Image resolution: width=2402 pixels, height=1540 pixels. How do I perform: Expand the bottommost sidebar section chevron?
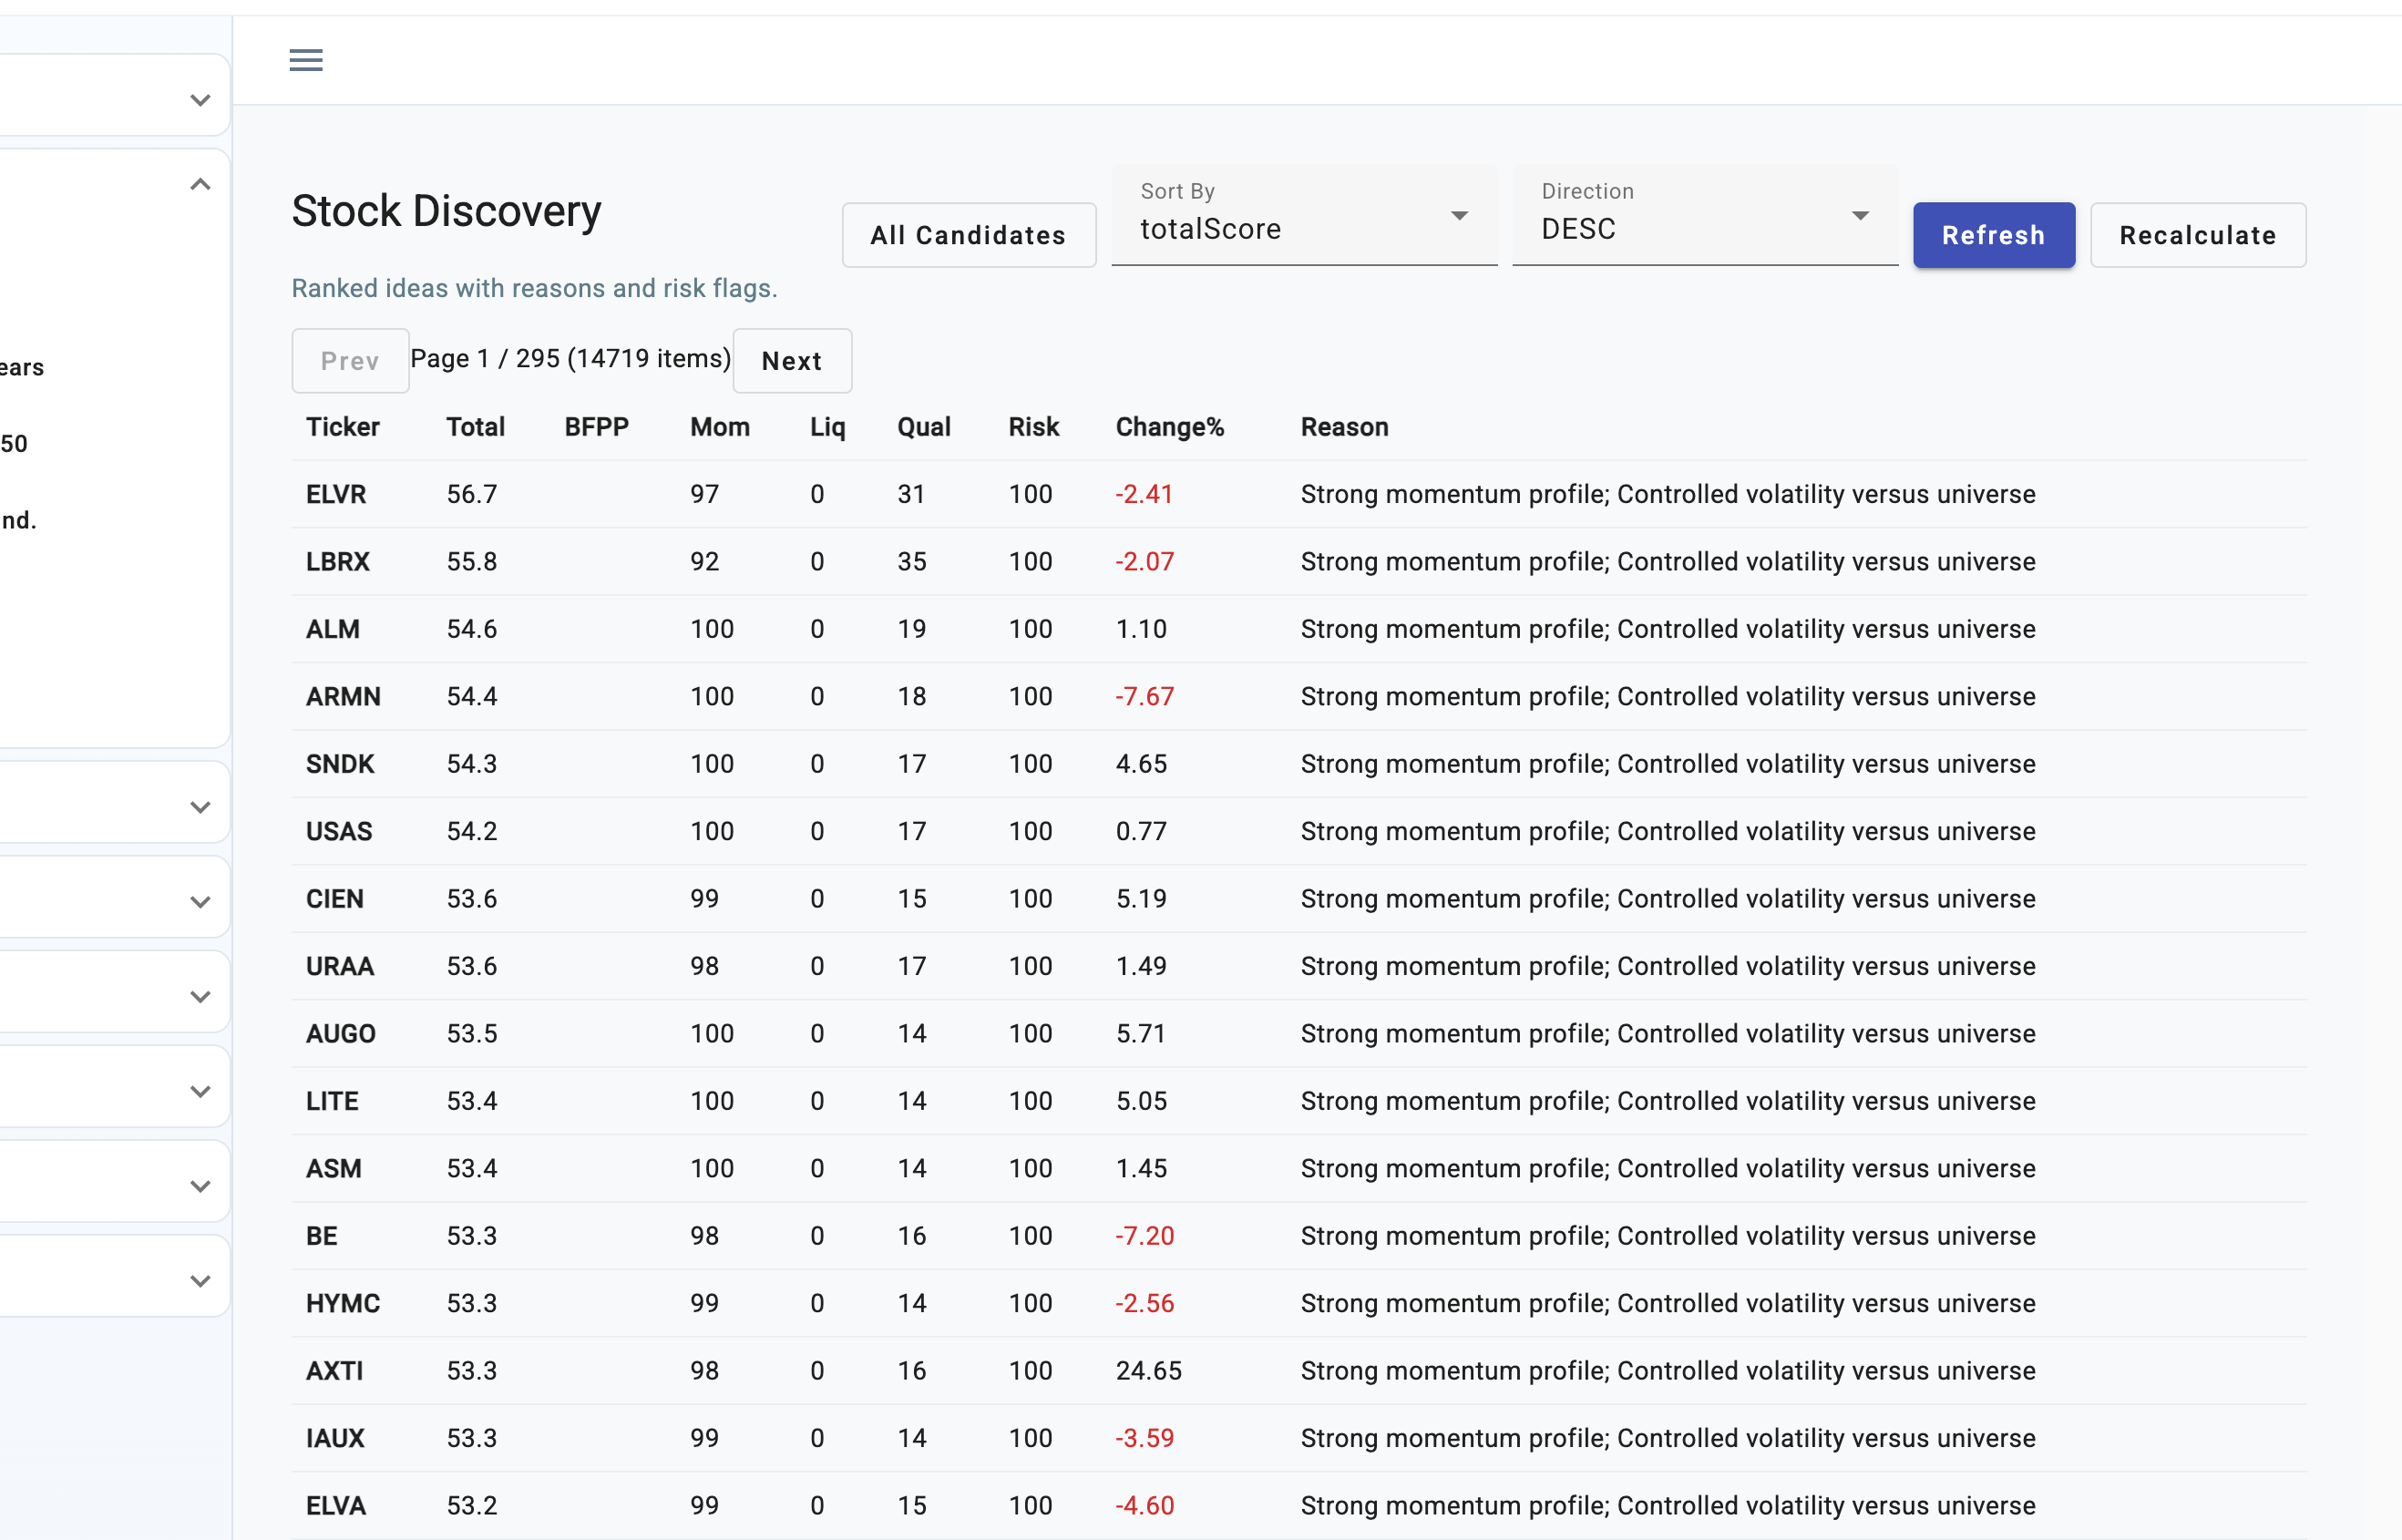[x=200, y=1281]
